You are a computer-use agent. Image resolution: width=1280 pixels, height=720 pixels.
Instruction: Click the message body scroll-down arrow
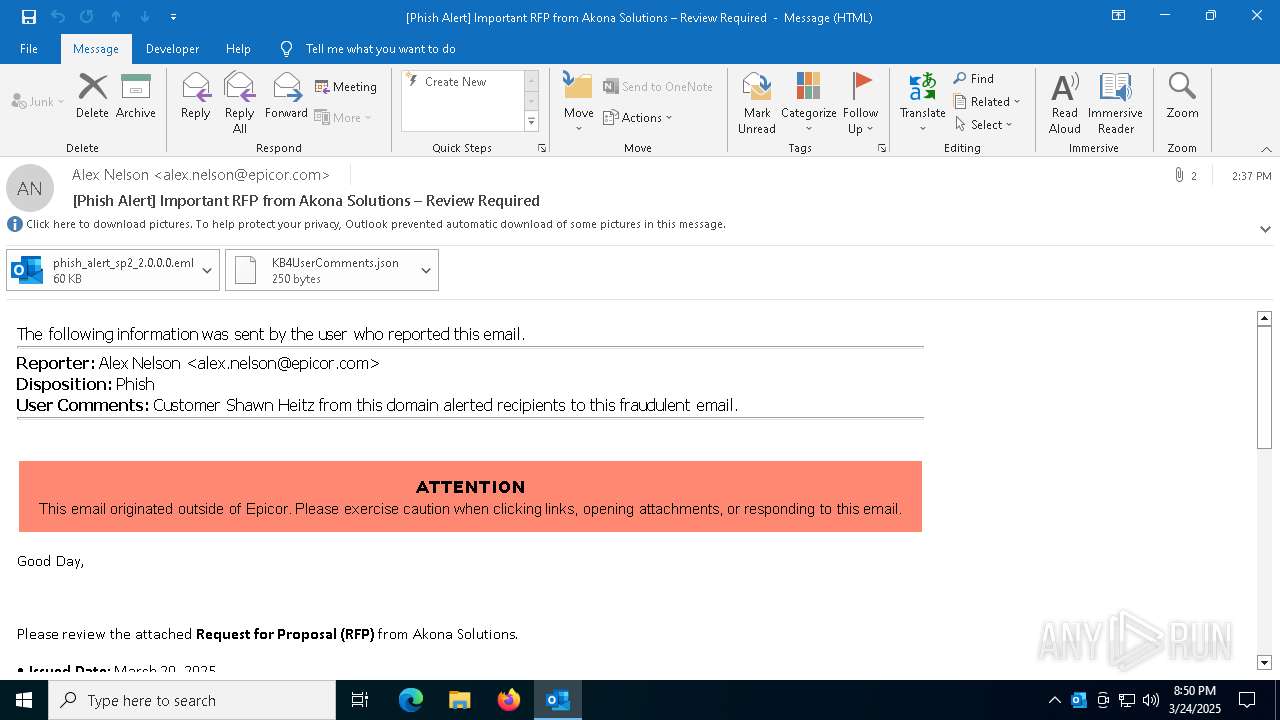(x=1264, y=662)
